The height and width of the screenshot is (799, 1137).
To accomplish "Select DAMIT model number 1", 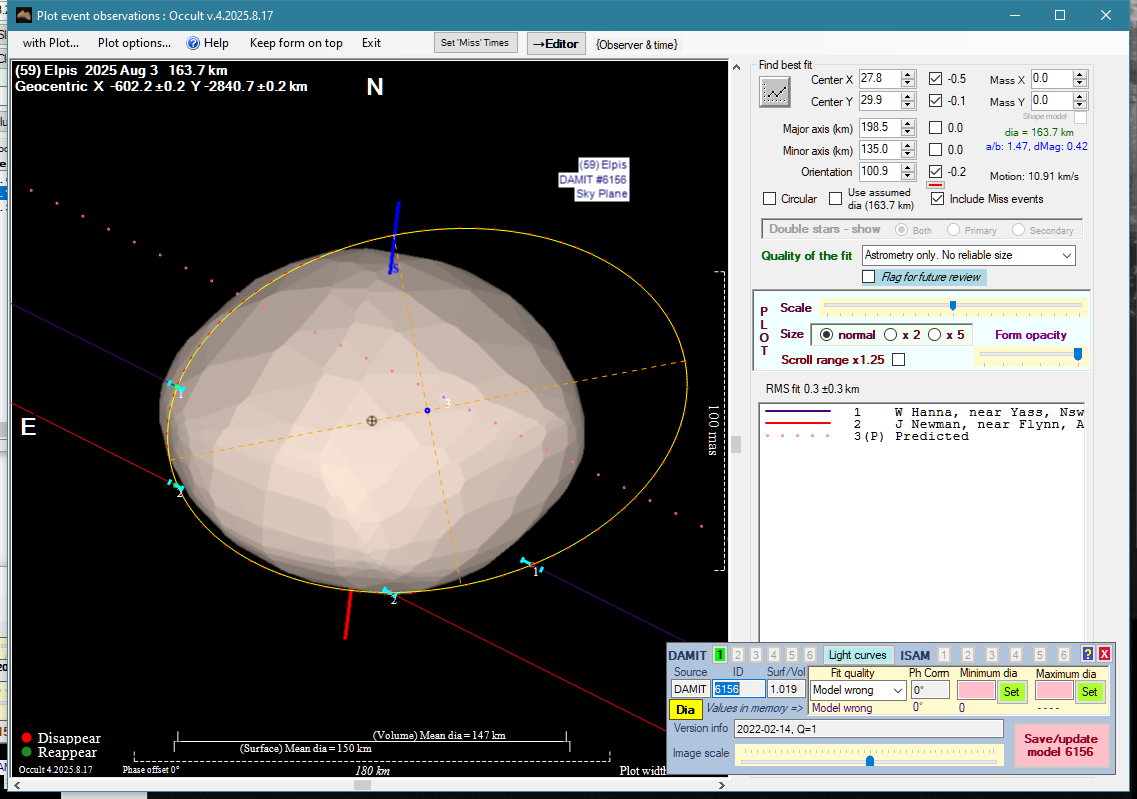I will coord(720,655).
